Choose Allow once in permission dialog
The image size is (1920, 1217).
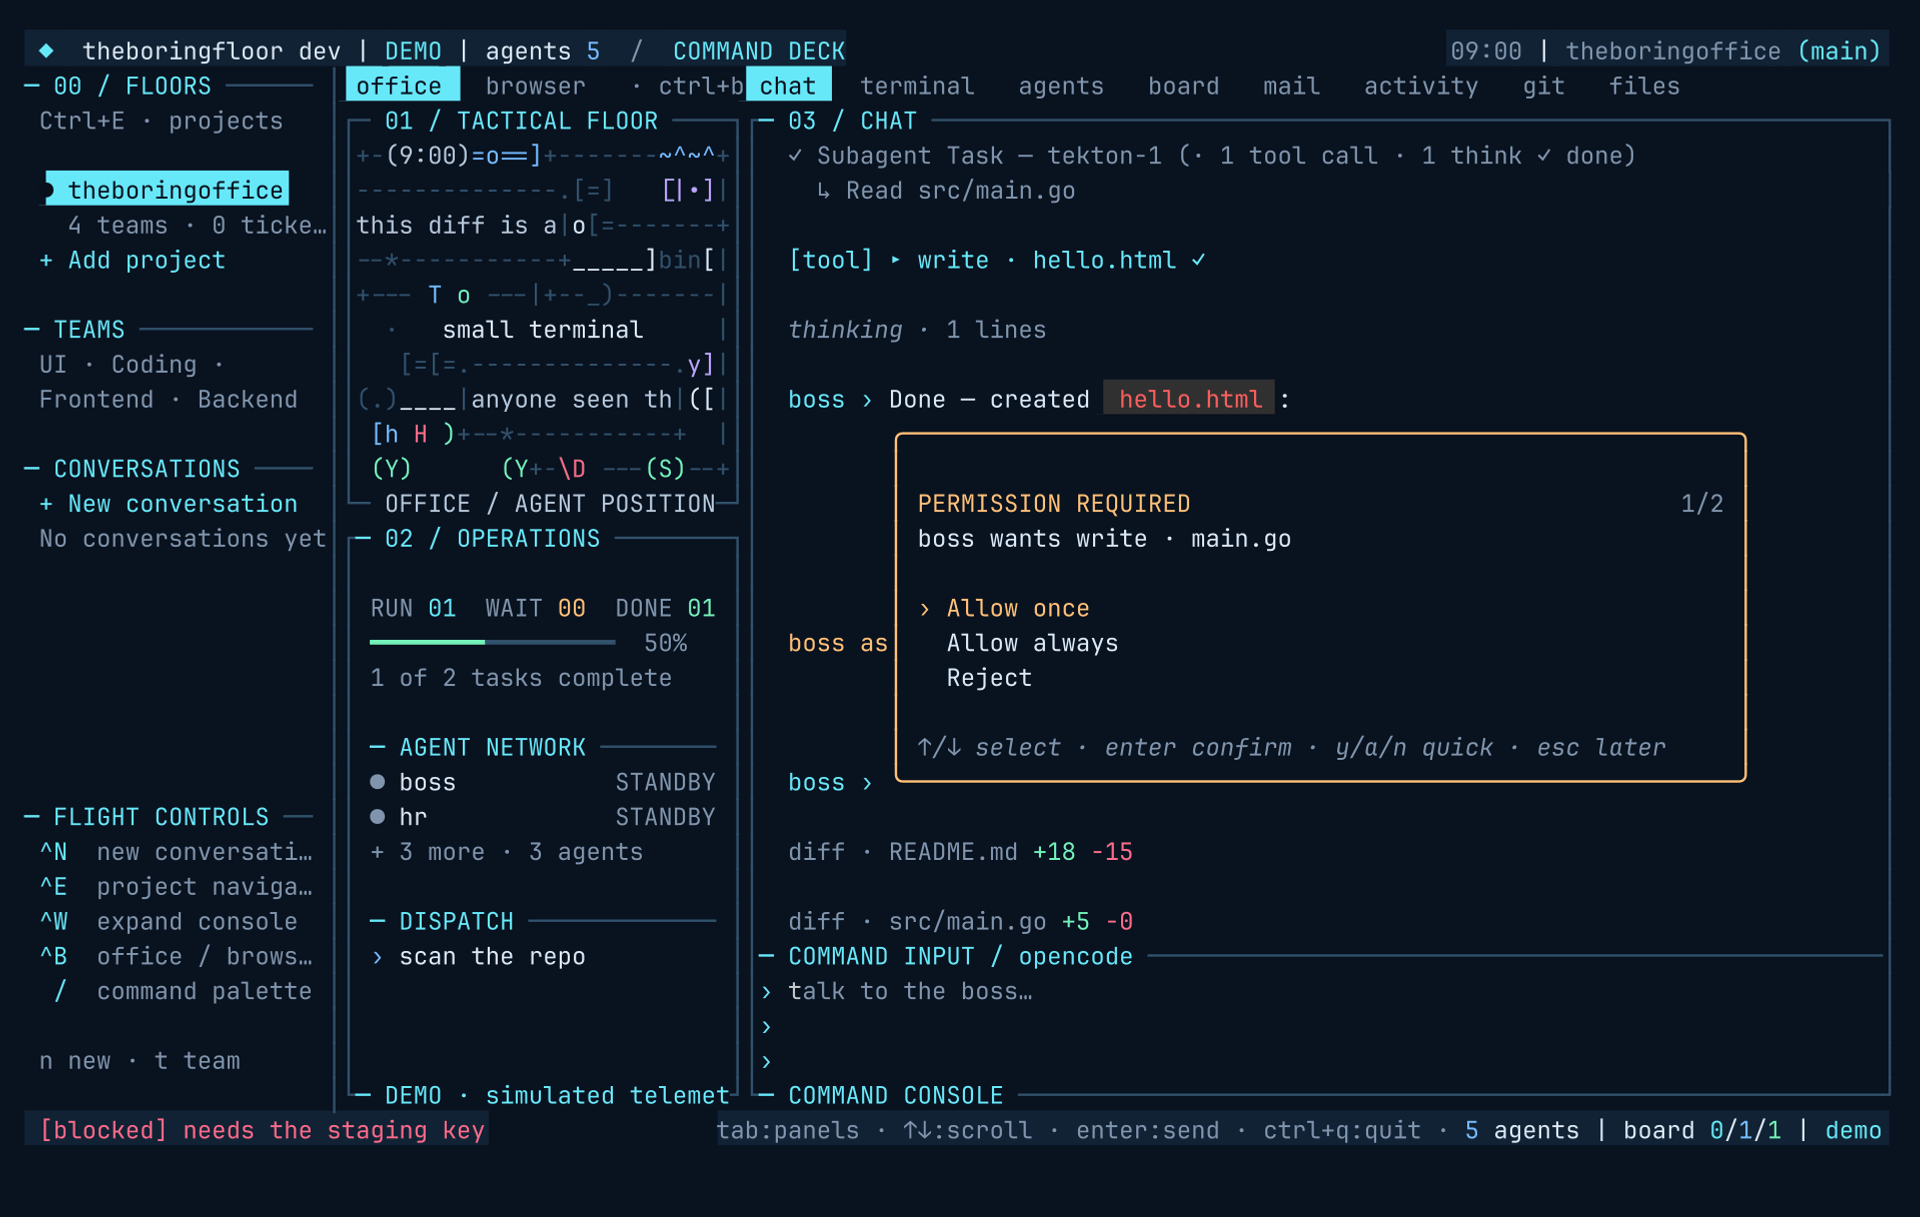1018,608
